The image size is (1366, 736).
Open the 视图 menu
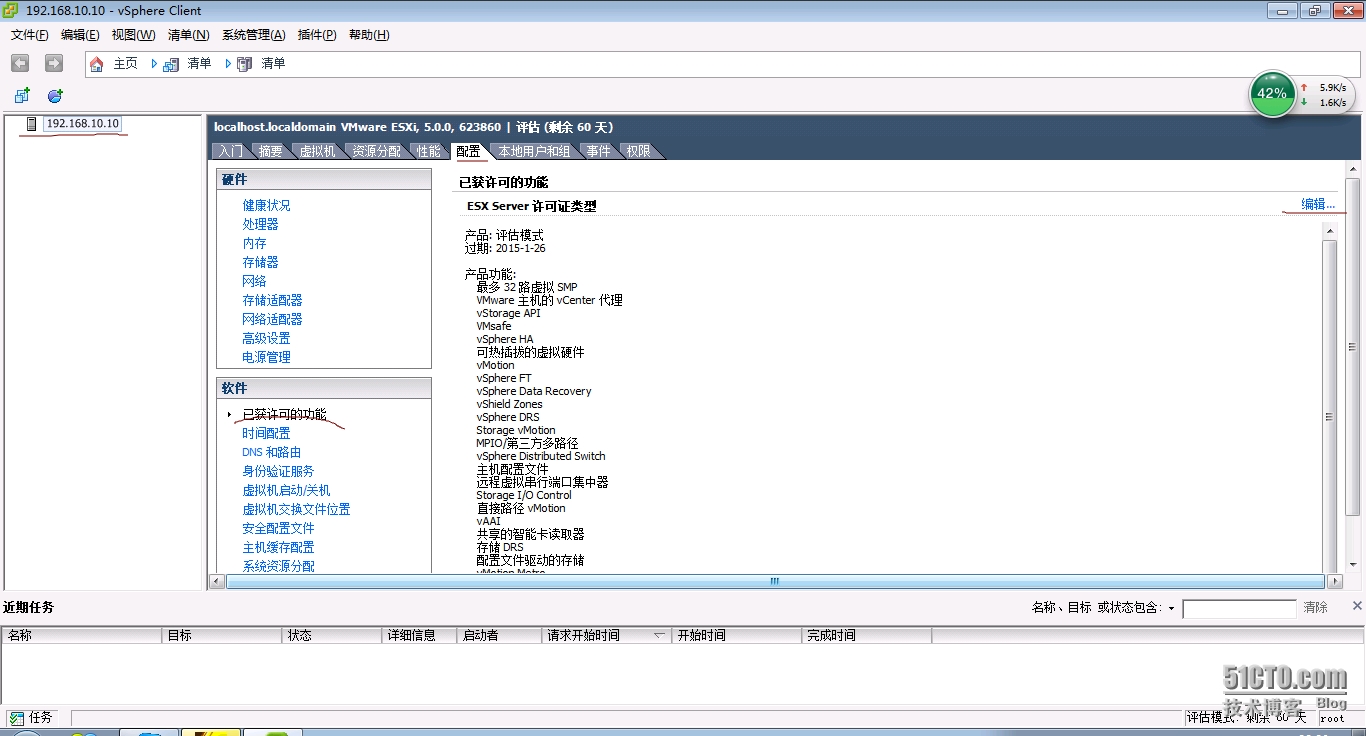click(133, 35)
